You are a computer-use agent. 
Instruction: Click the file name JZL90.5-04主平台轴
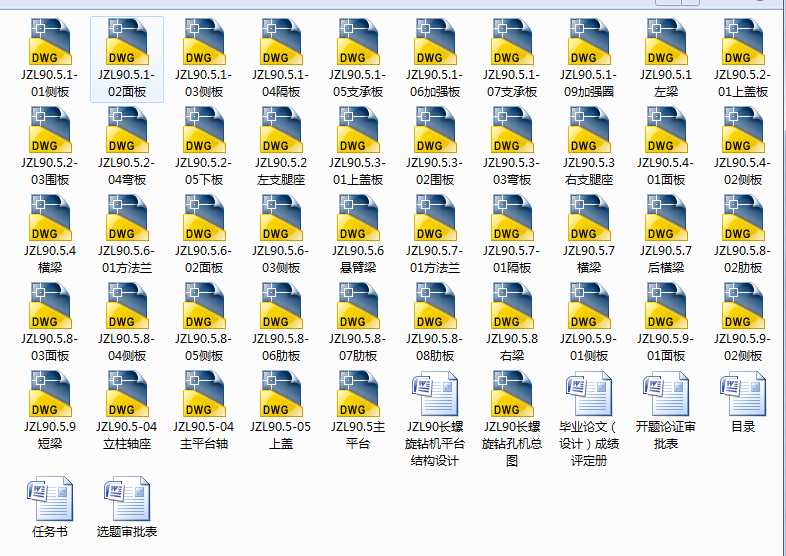click(x=204, y=435)
